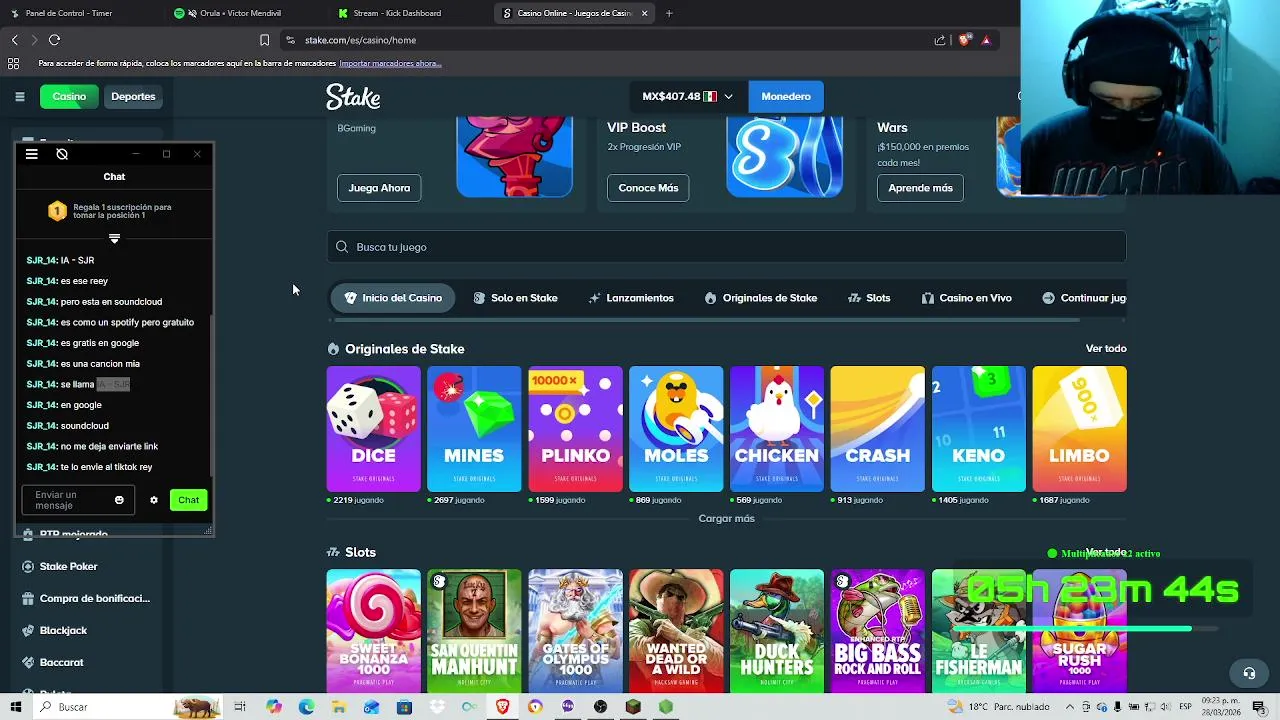Click the Stake logo
The width and height of the screenshot is (1280, 720).
click(x=353, y=97)
